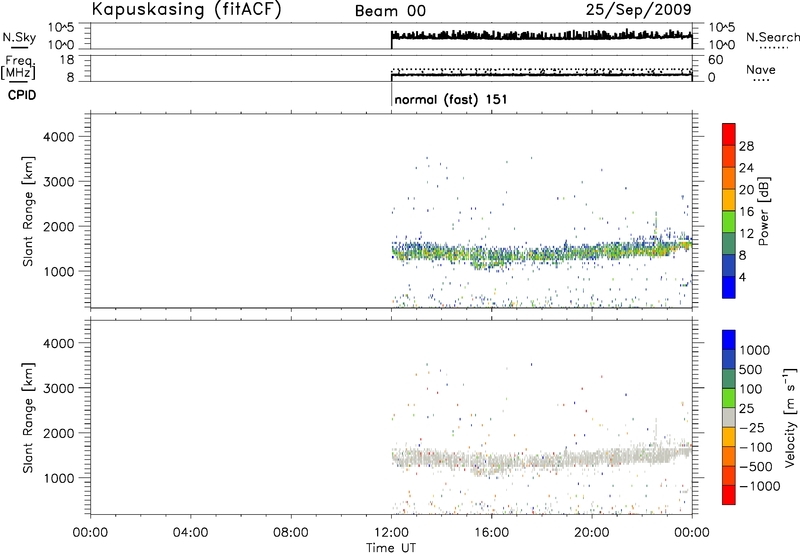Click the velocity panel 'Slant Range [km]' label

point(28,418)
